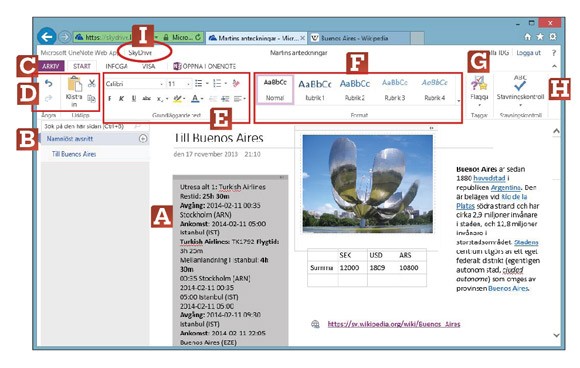Screen dimensions: 580x368
Task: Open browser settings gear
Action: click(x=553, y=37)
